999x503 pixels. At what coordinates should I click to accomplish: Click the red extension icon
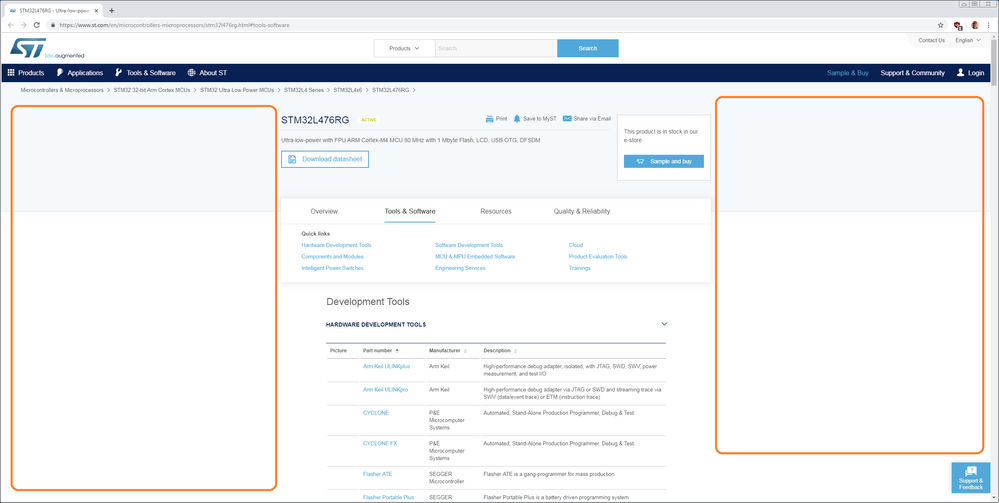tap(958, 26)
